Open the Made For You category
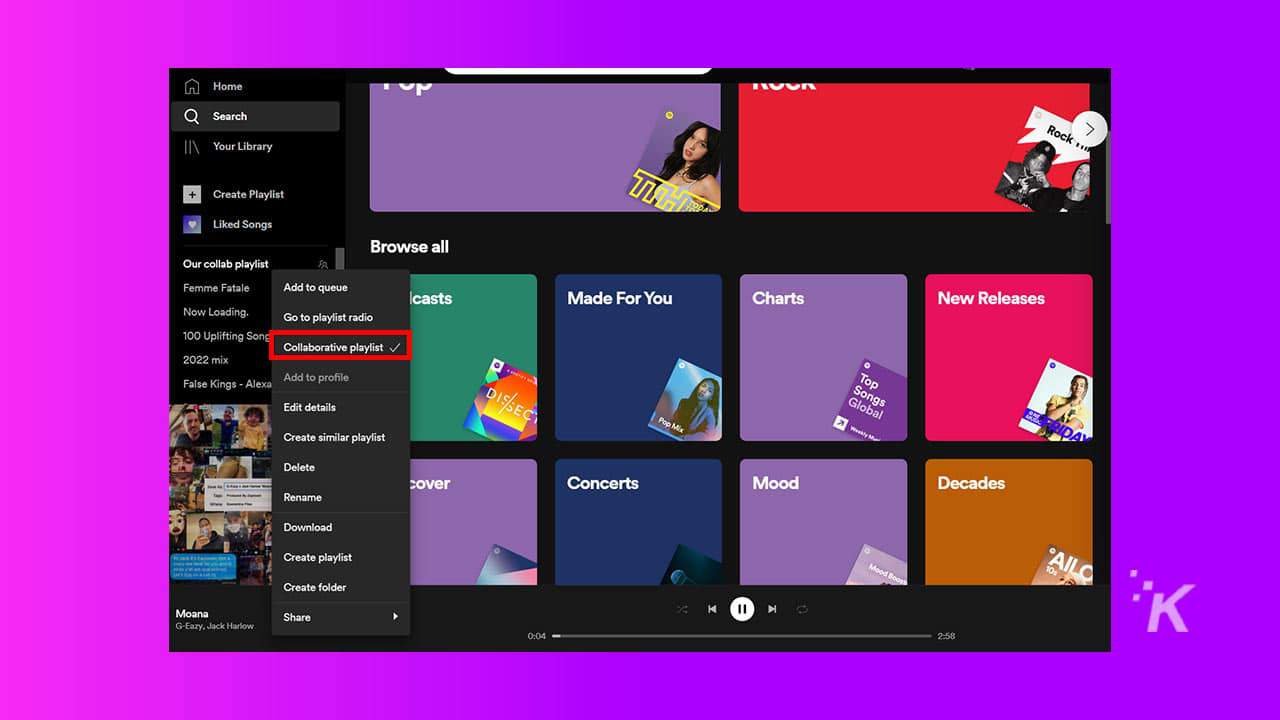 coord(638,356)
